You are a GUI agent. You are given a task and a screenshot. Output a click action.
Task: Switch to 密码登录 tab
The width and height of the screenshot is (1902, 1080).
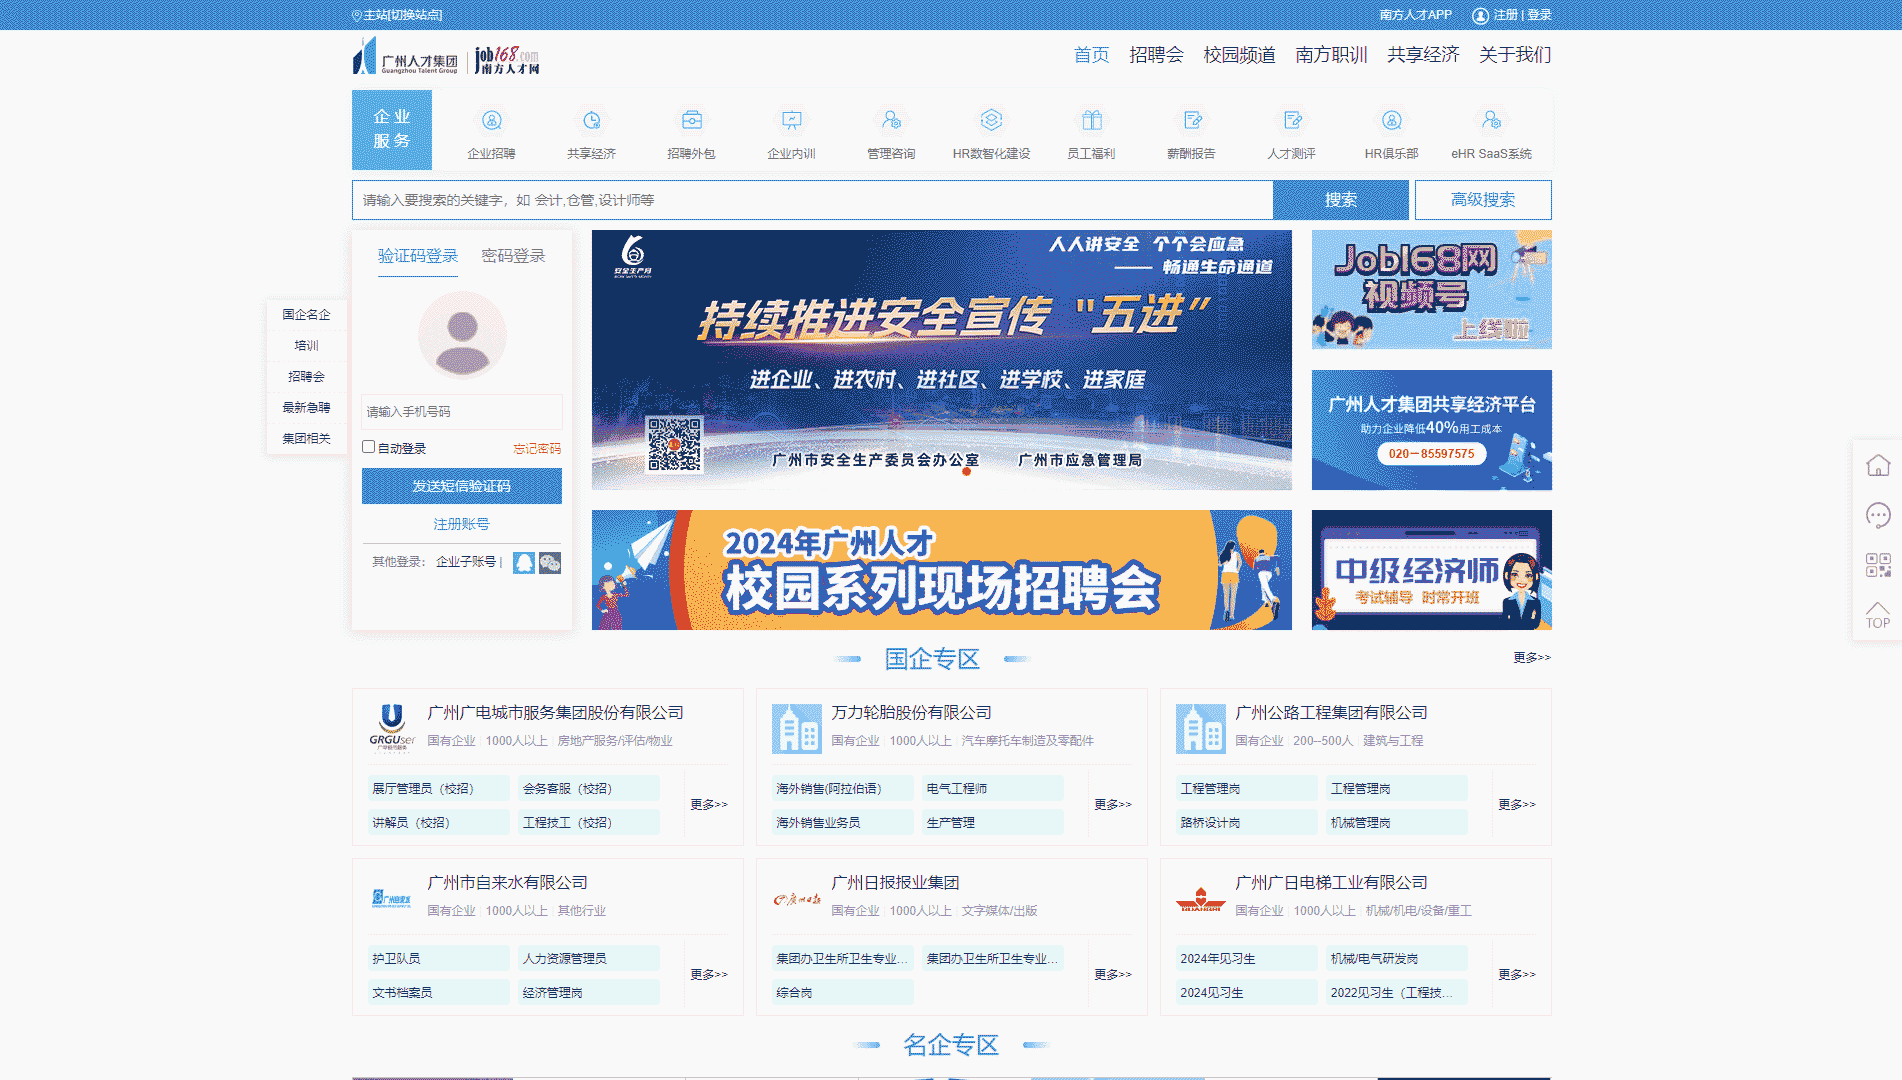tap(514, 256)
